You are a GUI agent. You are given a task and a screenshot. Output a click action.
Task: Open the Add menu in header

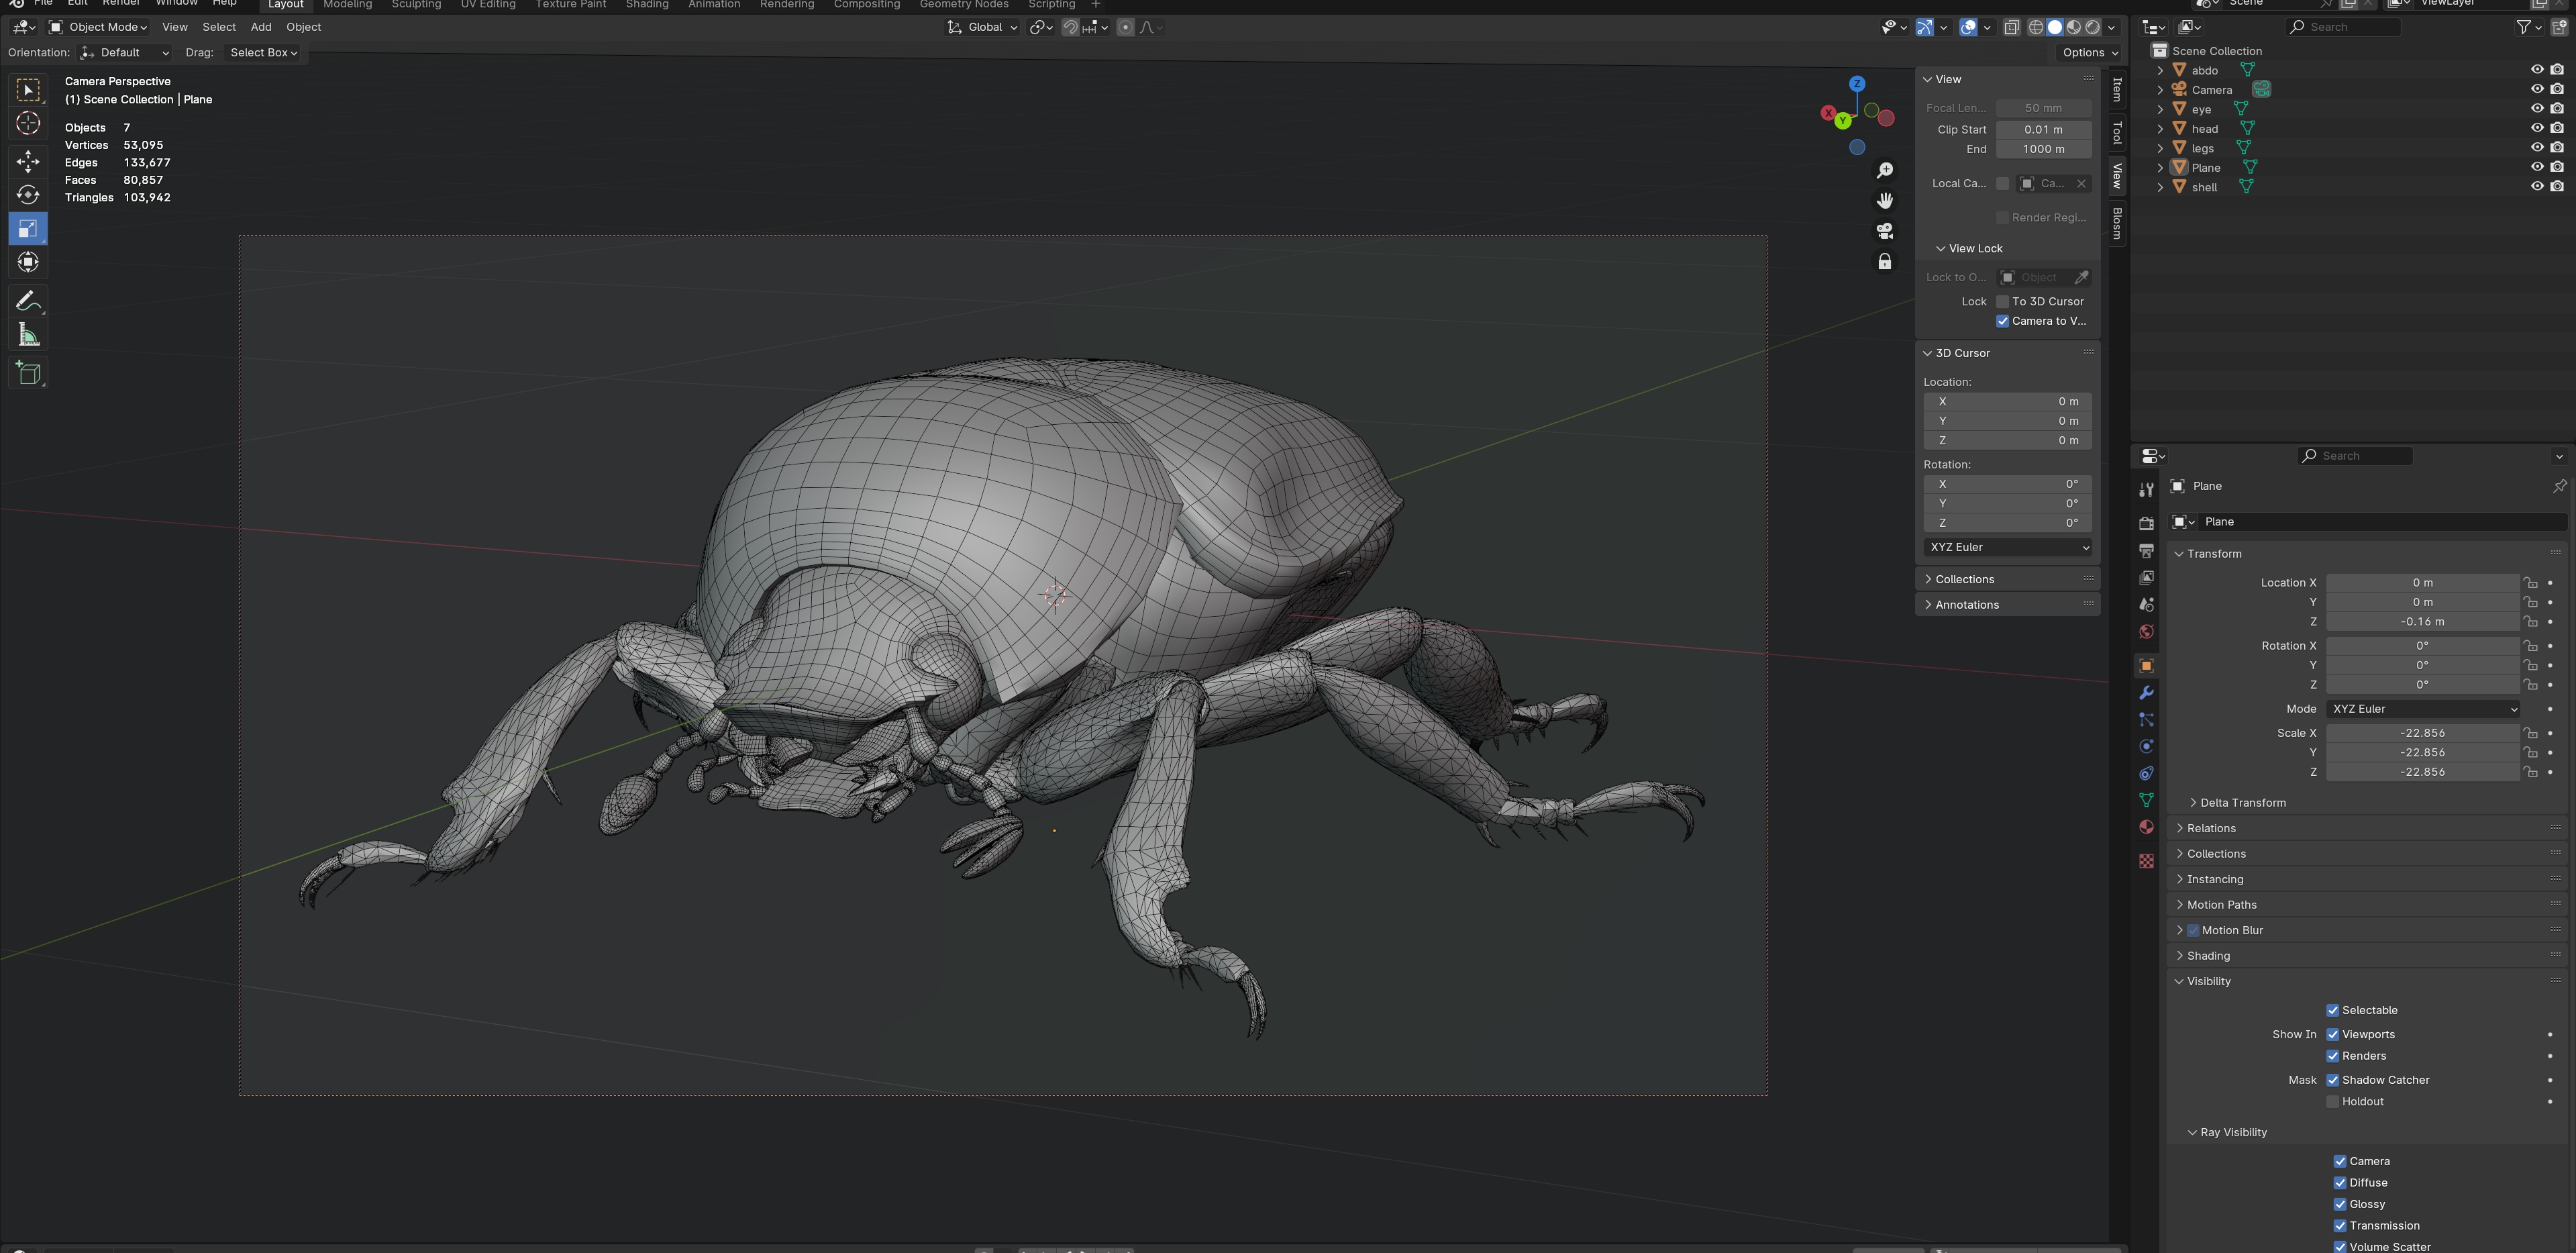click(x=261, y=27)
